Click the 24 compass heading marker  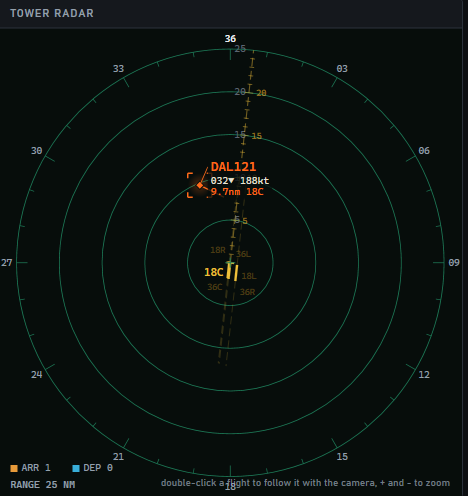37,375
